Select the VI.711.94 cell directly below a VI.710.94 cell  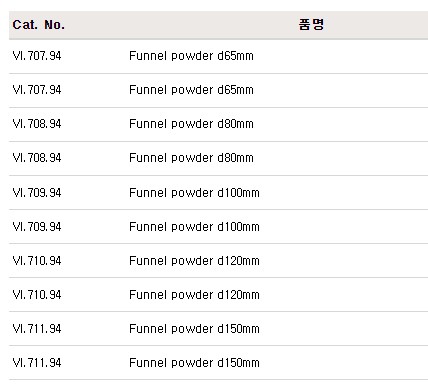pyautogui.click(x=37, y=329)
